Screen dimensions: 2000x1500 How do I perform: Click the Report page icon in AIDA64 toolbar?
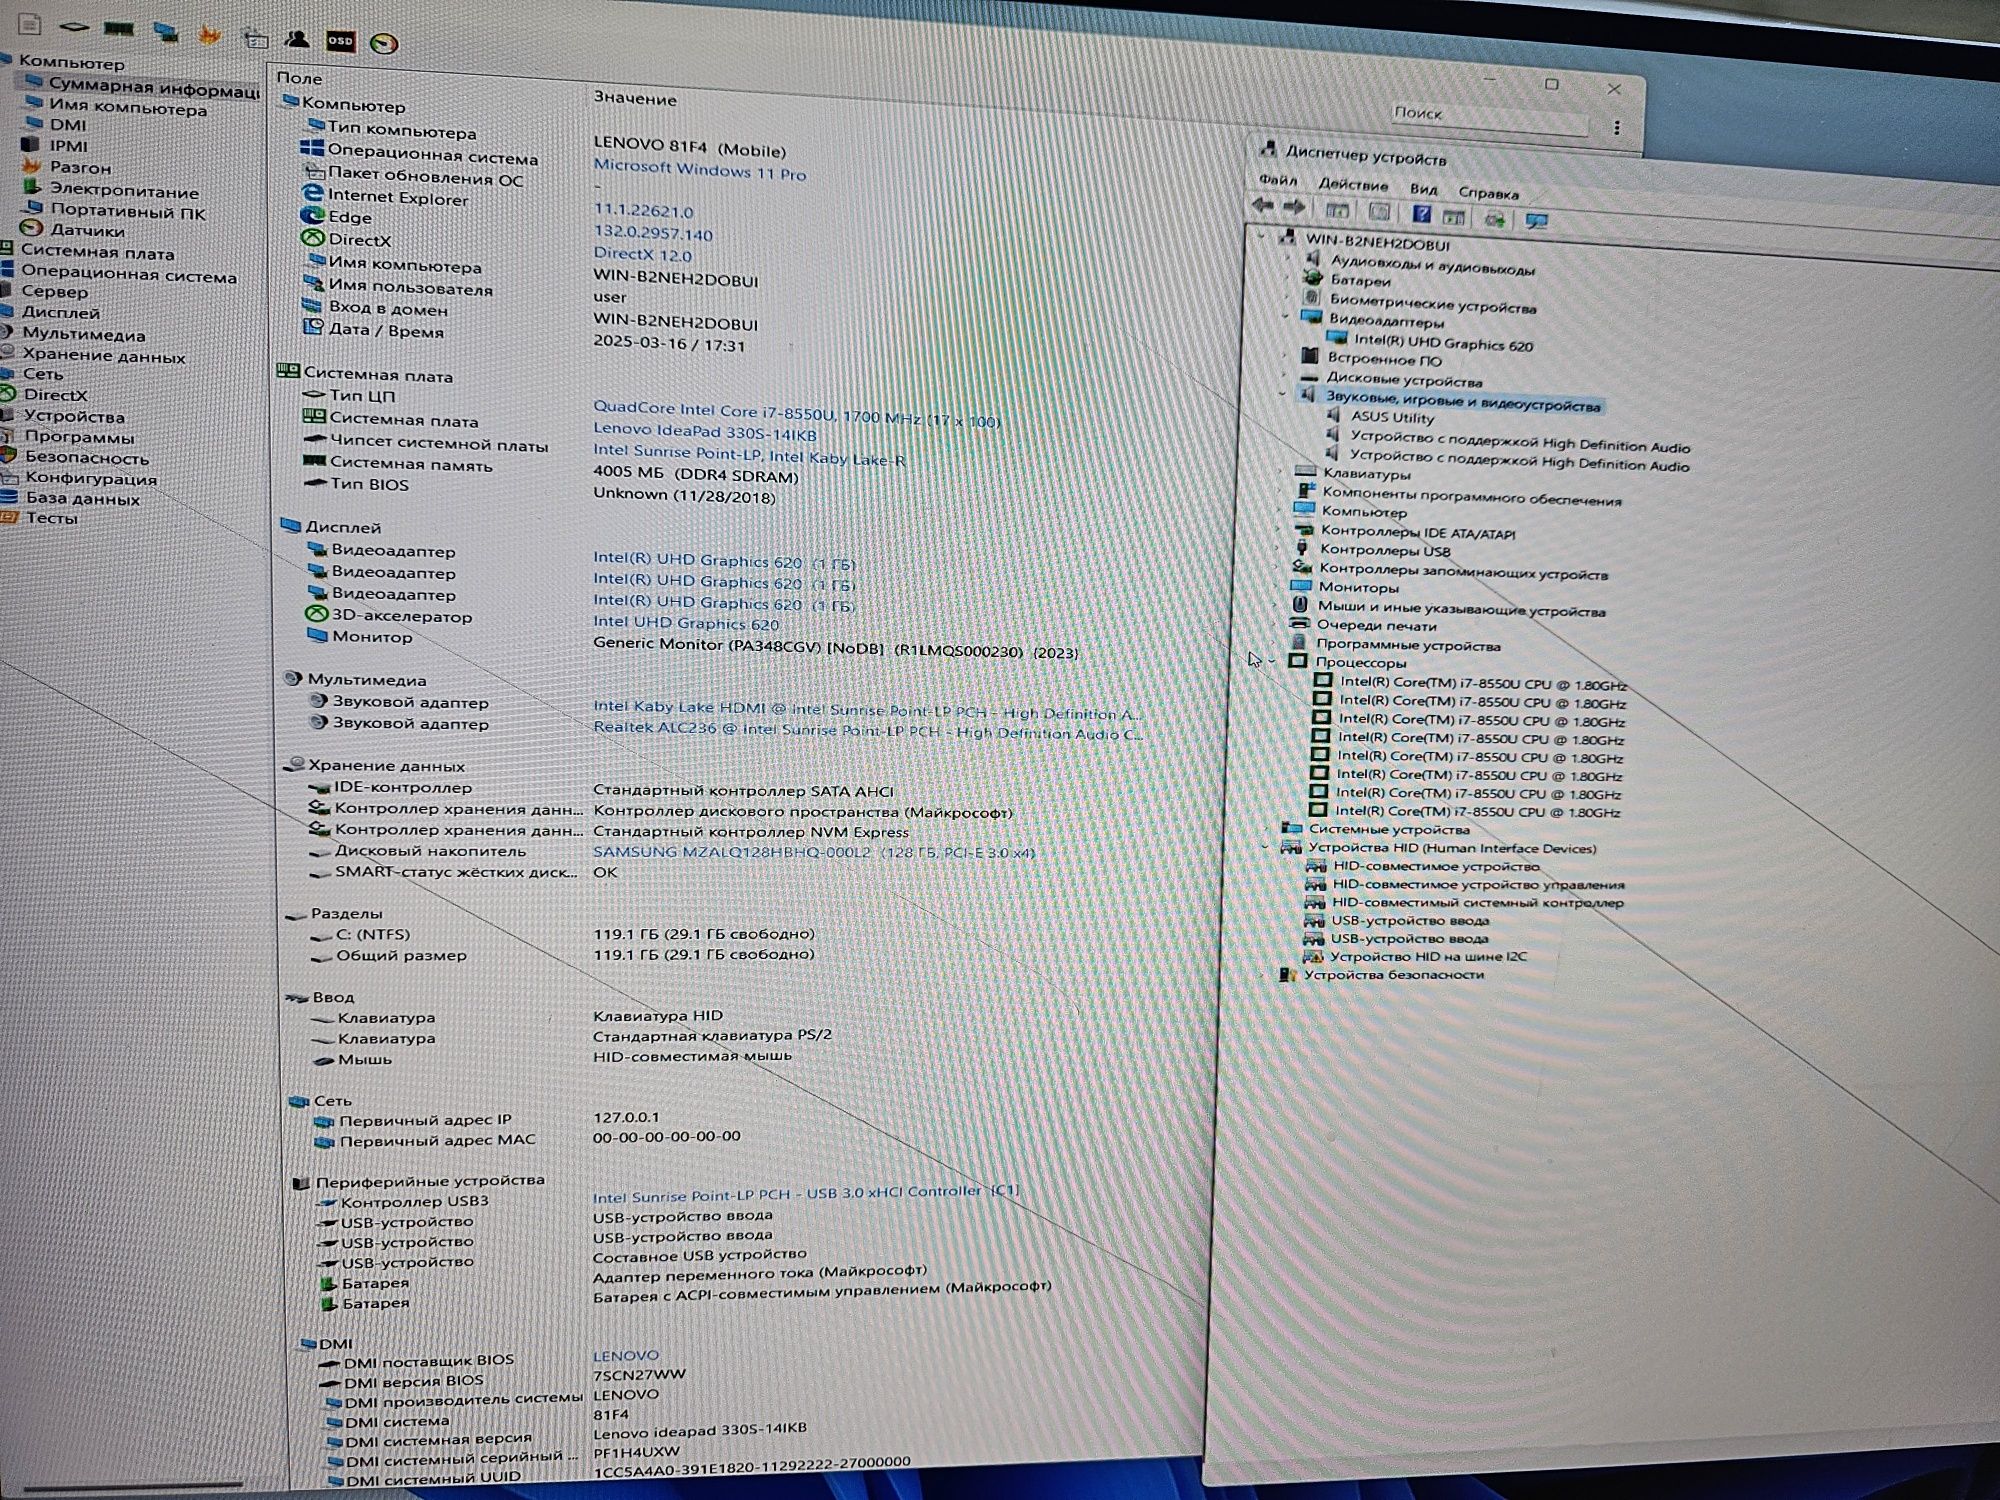coord(29,24)
